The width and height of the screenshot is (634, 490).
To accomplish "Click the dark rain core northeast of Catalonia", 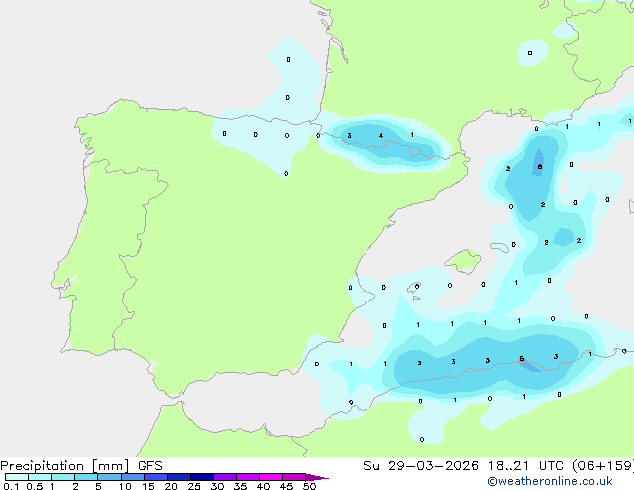I will tap(539, 163).
